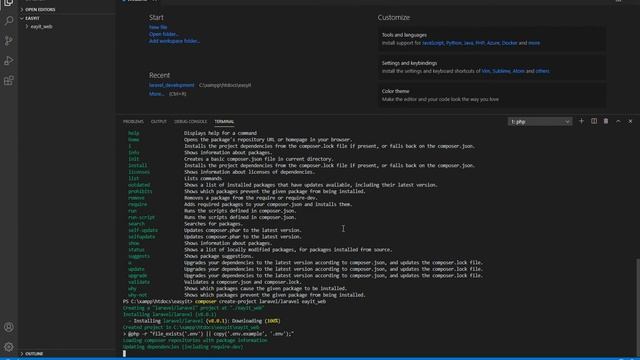
Task: Switch to the OUTPUT tab
Action: click(159, 122)
